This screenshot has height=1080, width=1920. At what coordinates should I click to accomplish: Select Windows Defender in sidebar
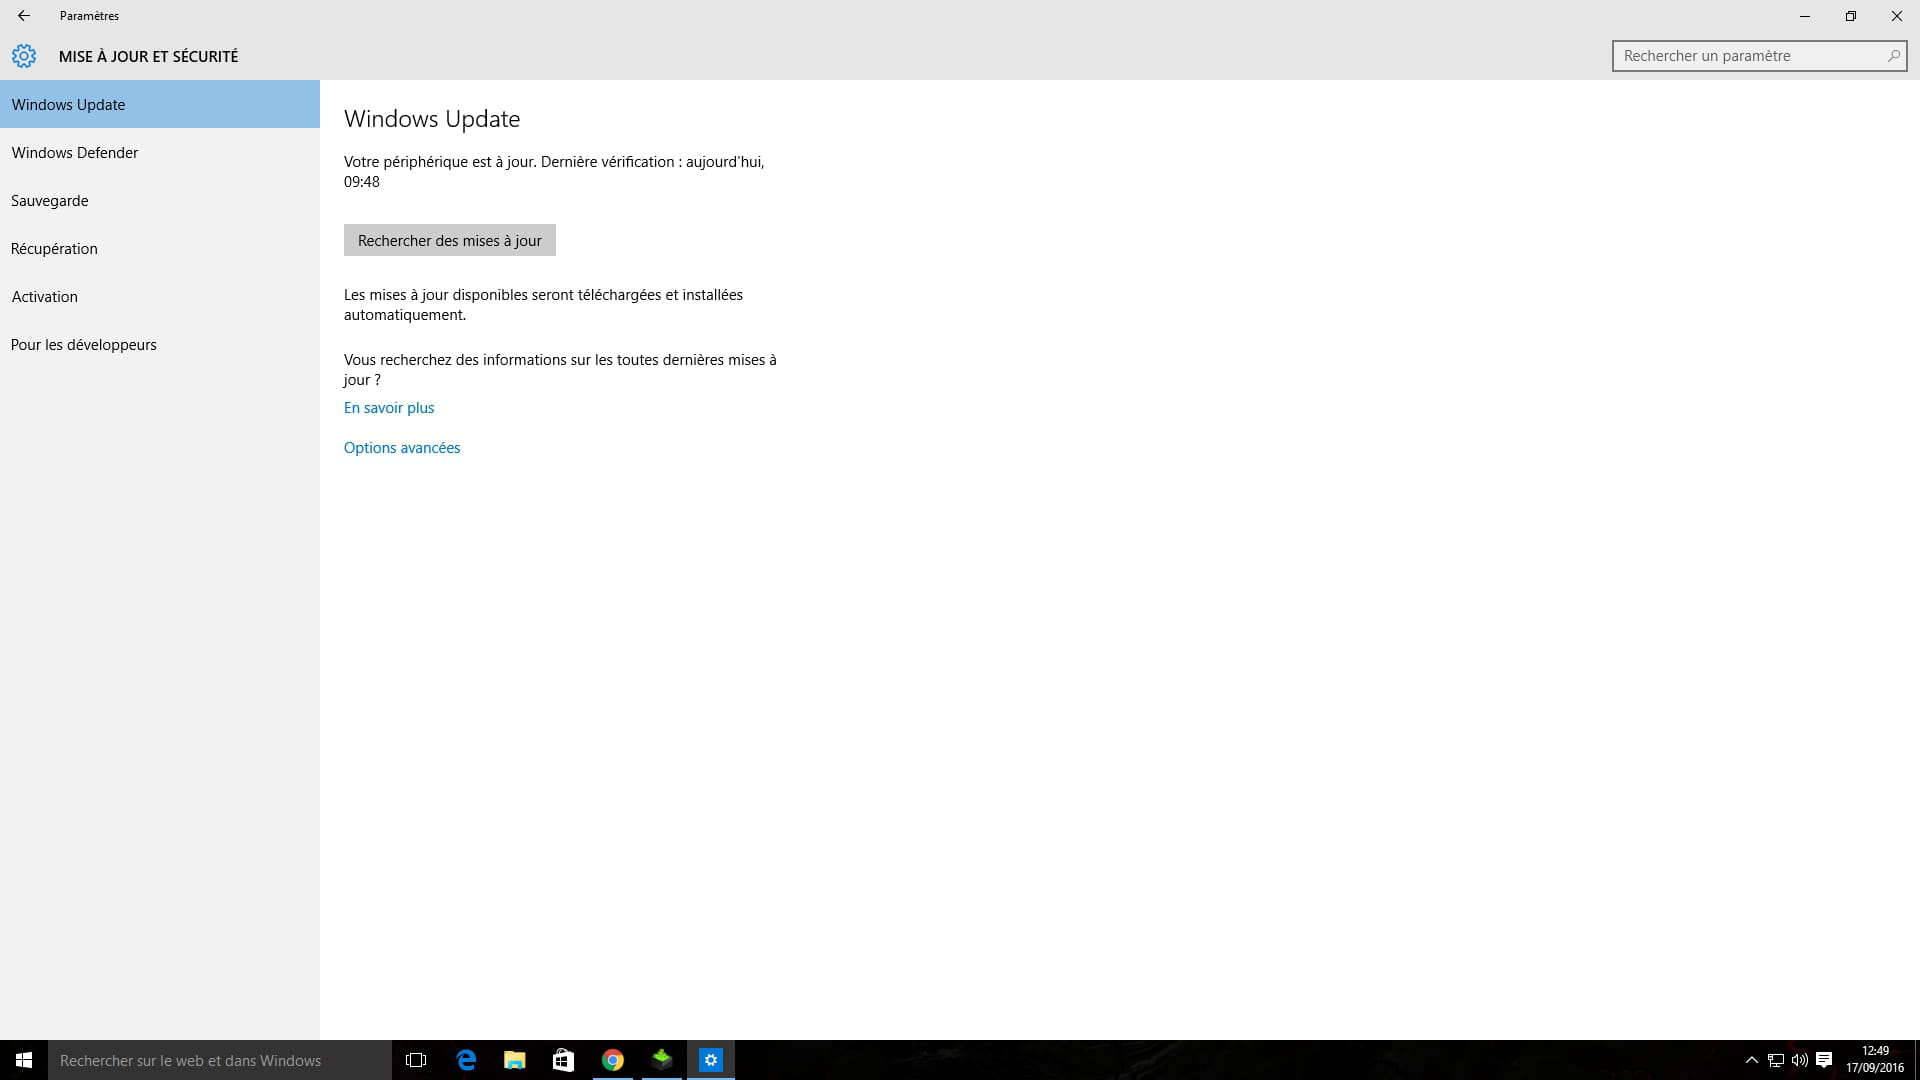pyautogui.click(x=160, y=152)
